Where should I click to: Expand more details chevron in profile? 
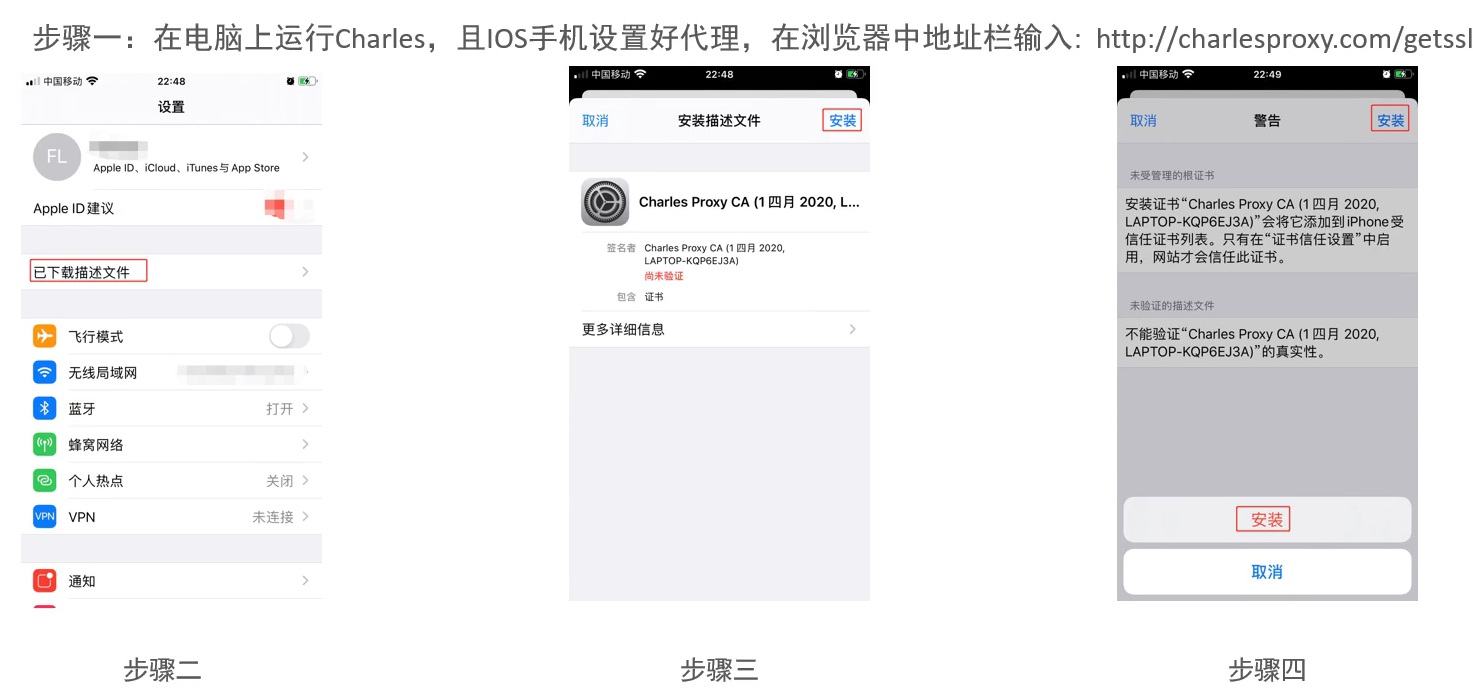pyautogui.click(x=852, y=329)
